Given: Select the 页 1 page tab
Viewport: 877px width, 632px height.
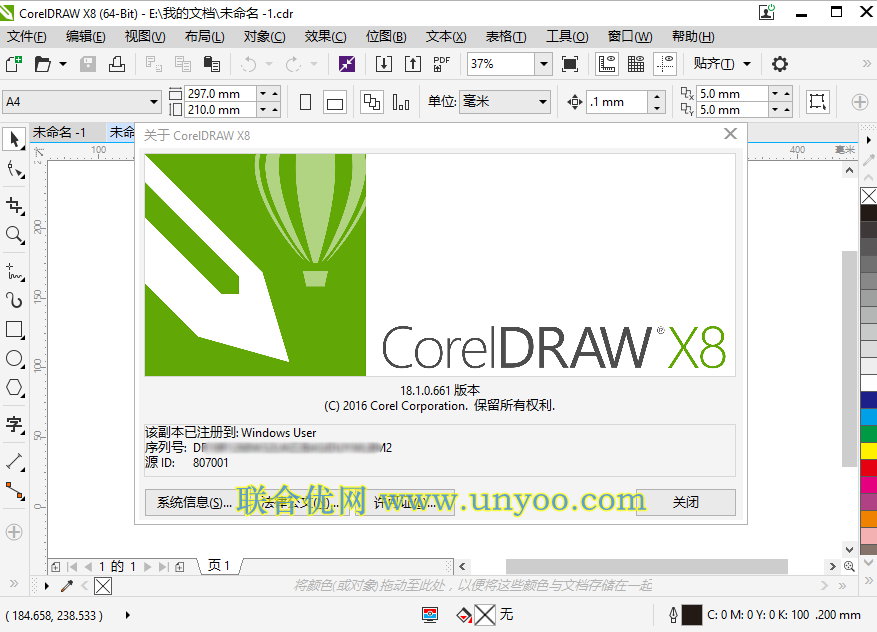Looking at the screenshot, I should [x=219, y=565].
